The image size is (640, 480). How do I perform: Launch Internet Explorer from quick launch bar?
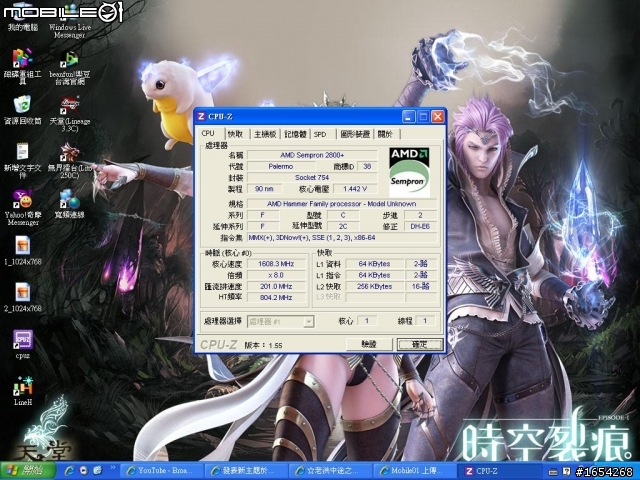pyautogui.click(x=70, y=471)
